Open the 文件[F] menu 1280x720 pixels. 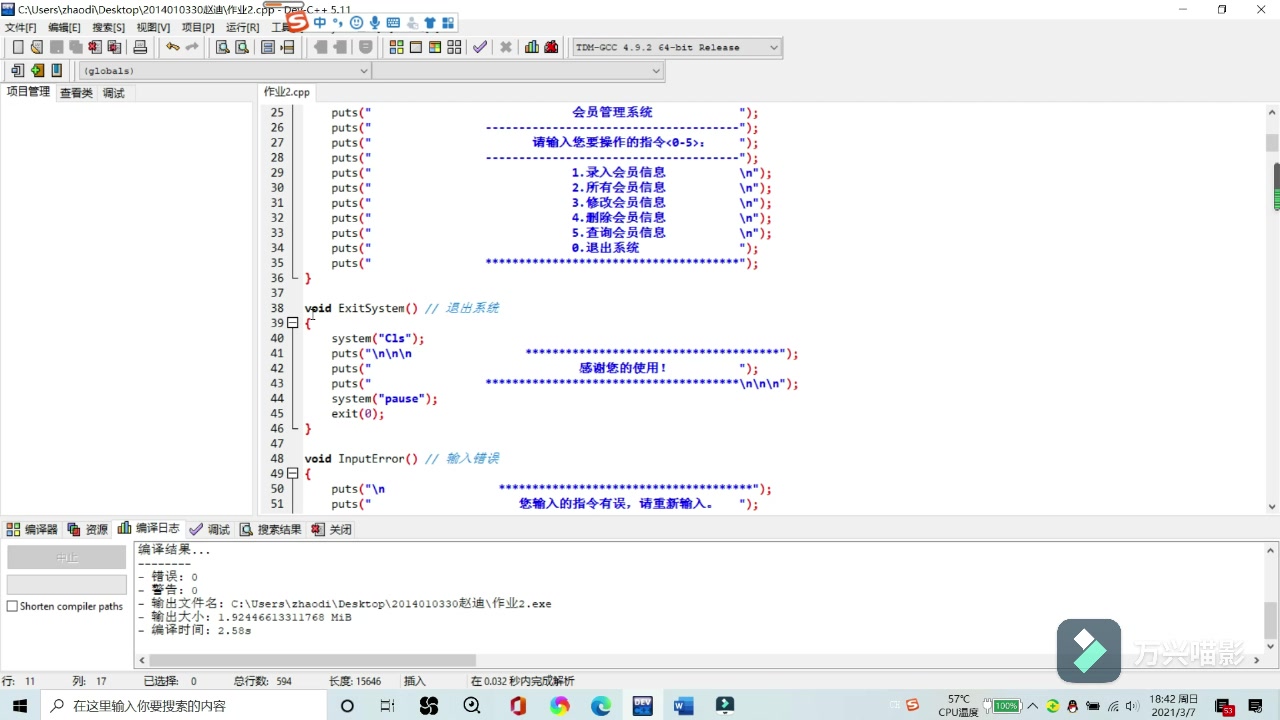coord(20,28)
